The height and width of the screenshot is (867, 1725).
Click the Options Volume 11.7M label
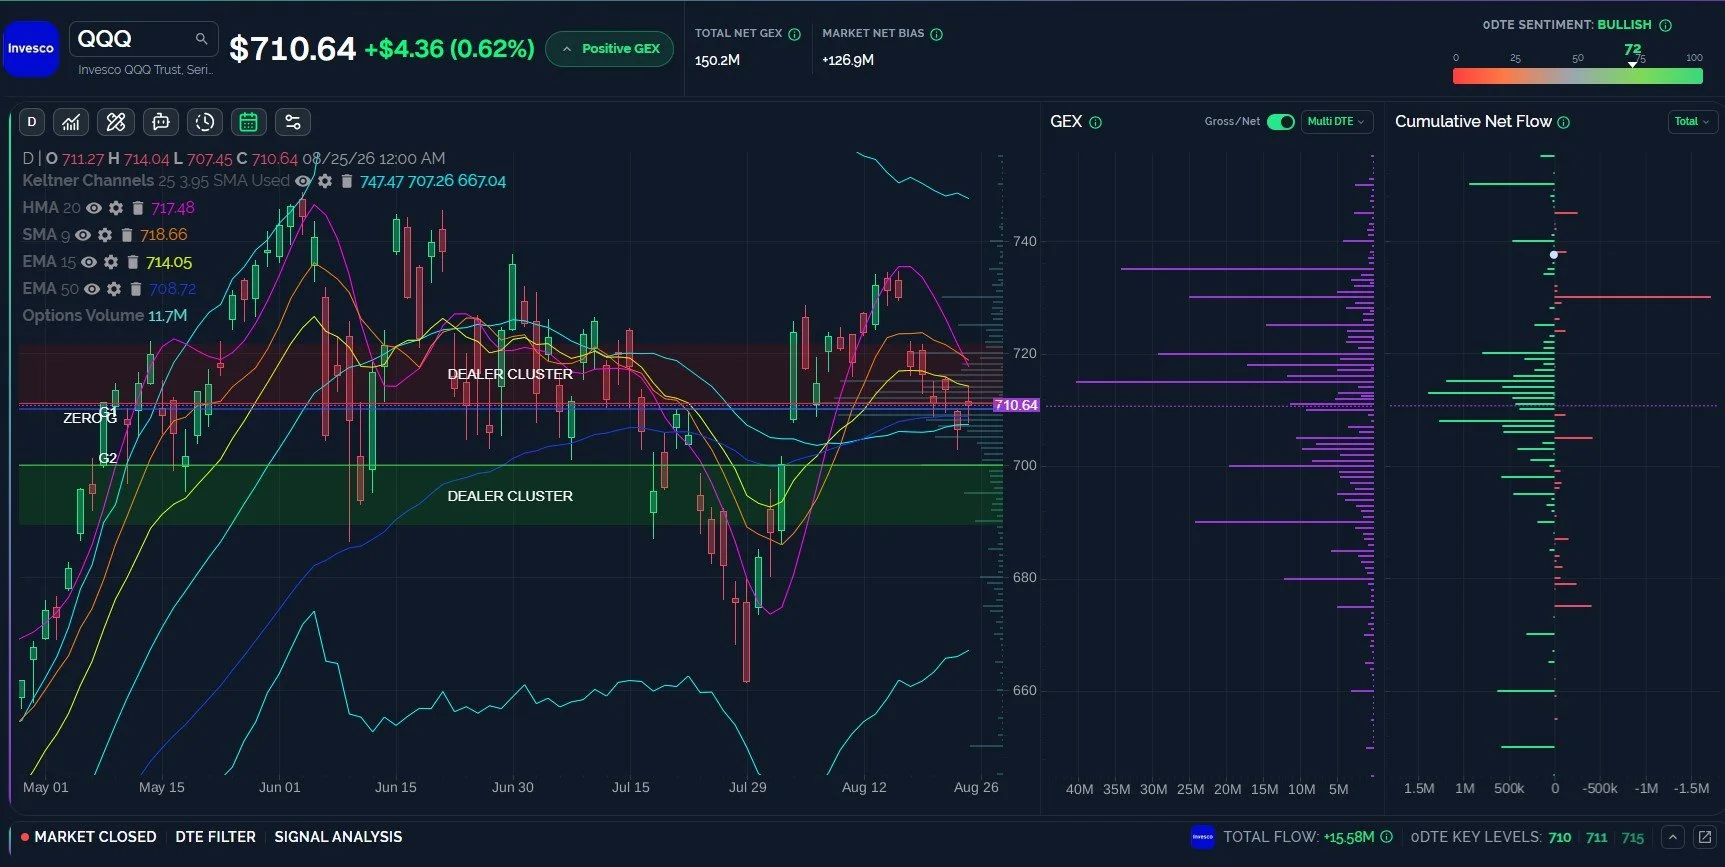pyautogui.click(x=105, y=316)
